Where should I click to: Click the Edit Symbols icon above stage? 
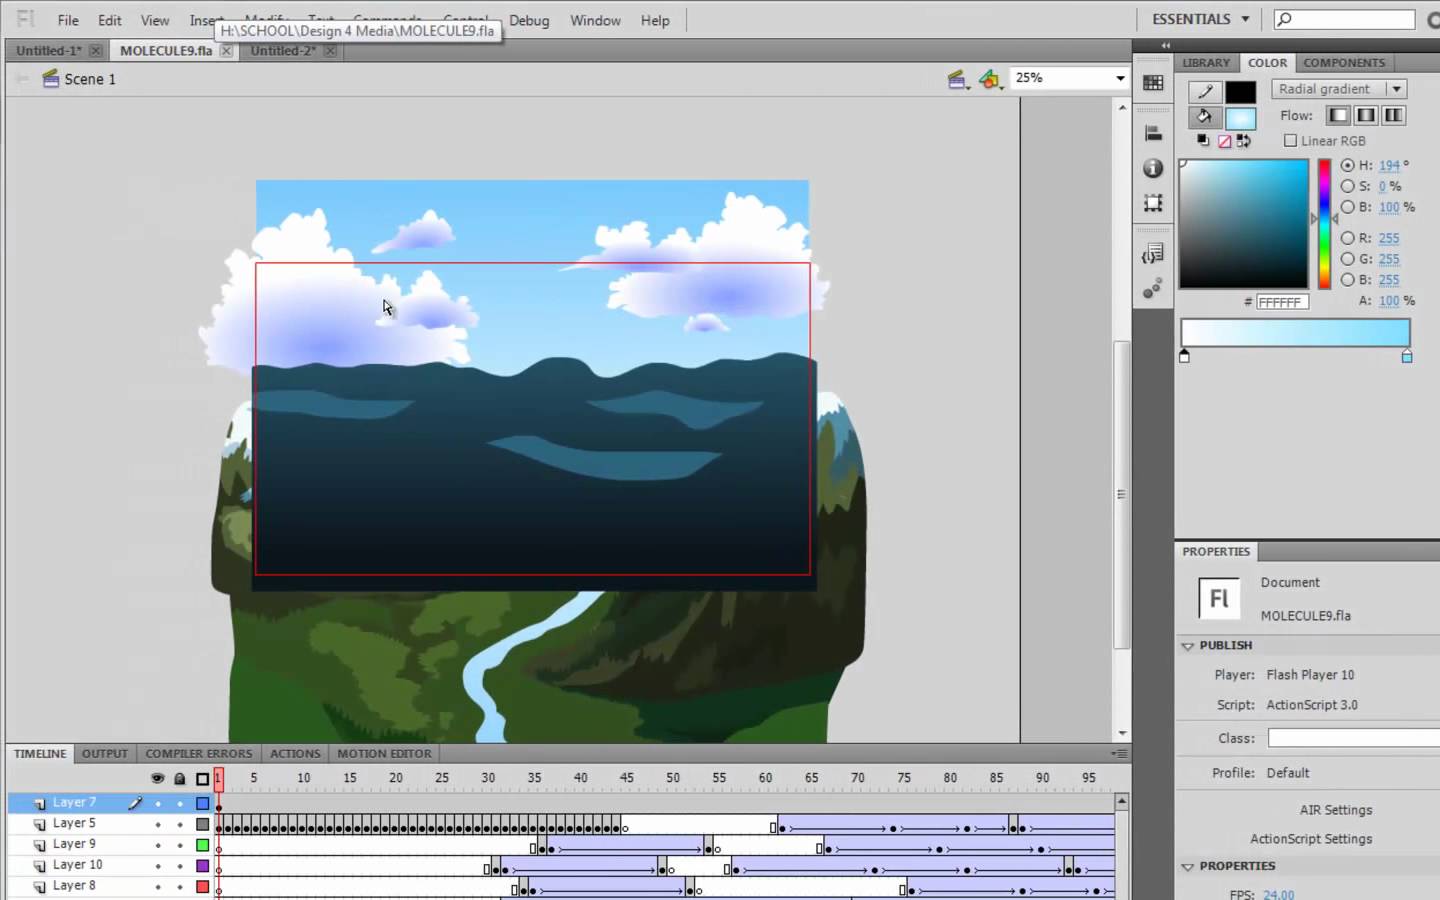pos(990,79)
